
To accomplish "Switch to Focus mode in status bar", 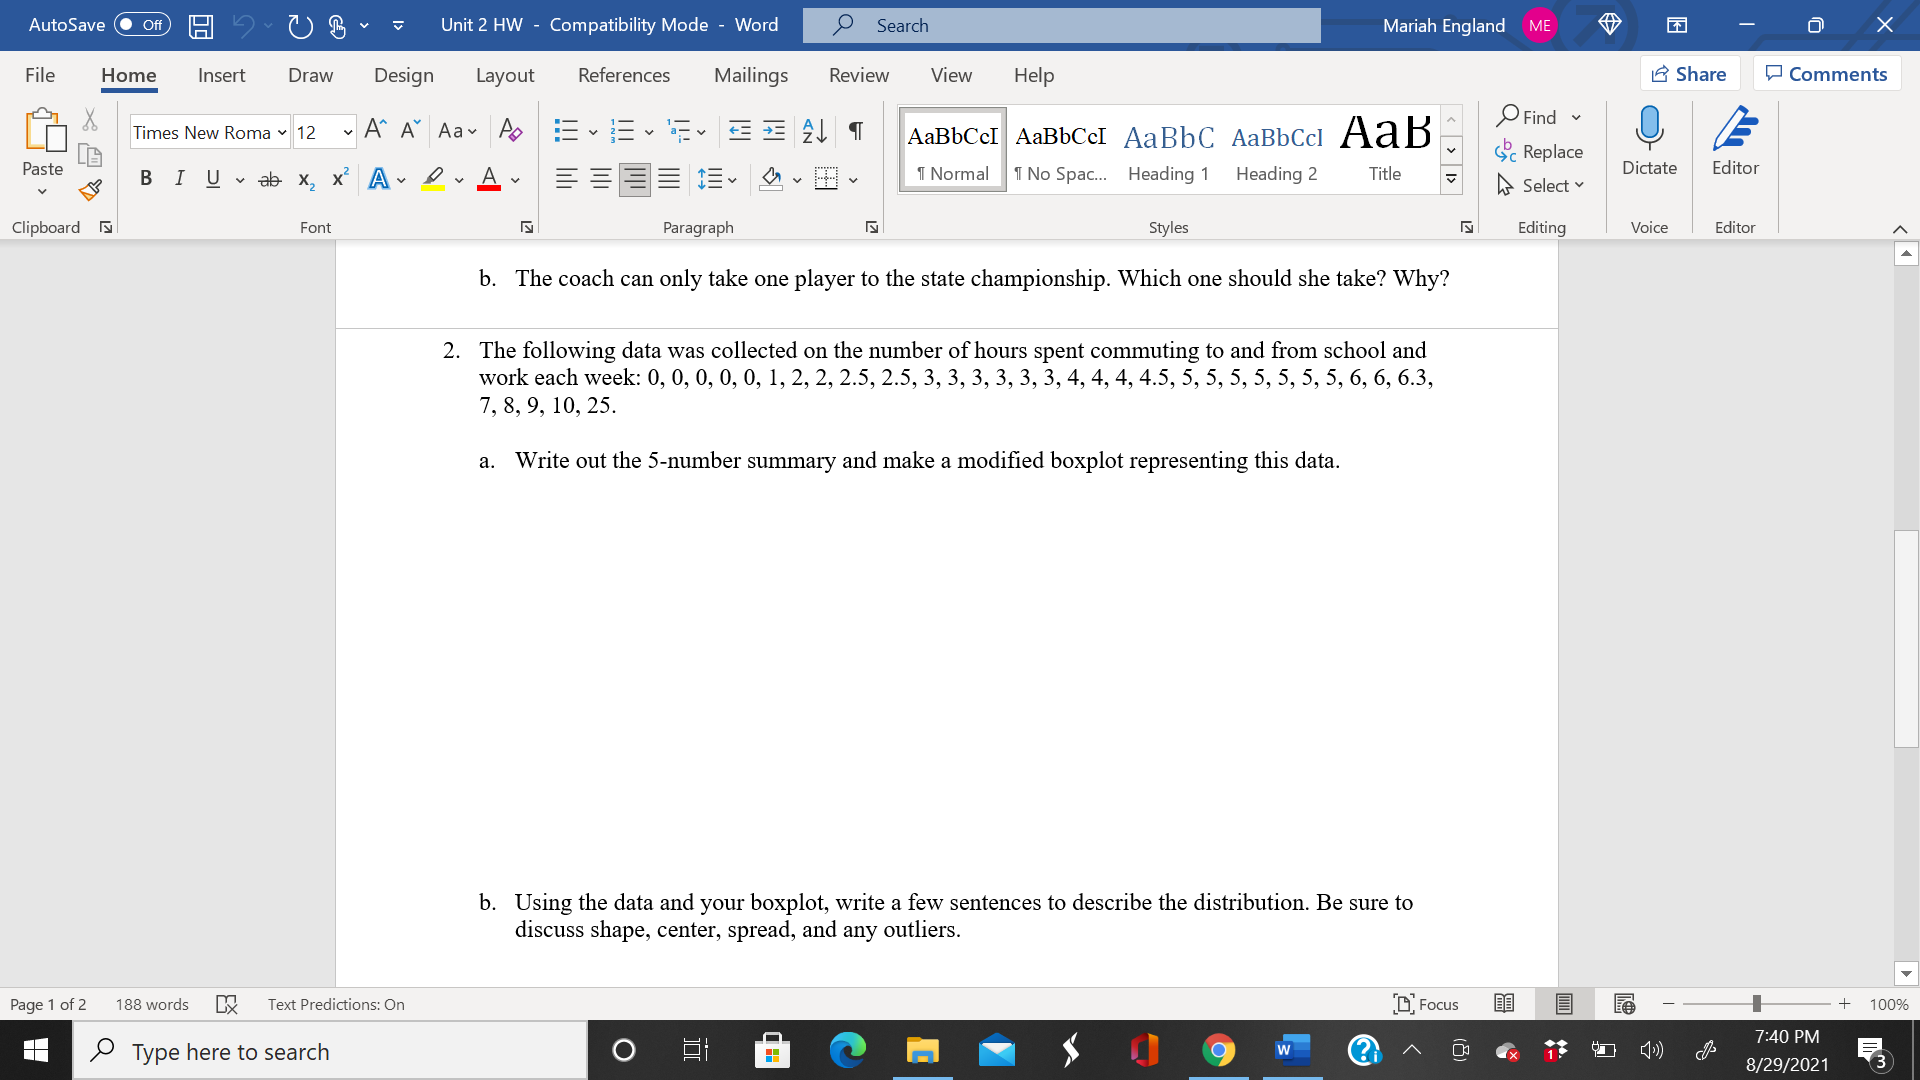I will [x=1426, y=1004].
